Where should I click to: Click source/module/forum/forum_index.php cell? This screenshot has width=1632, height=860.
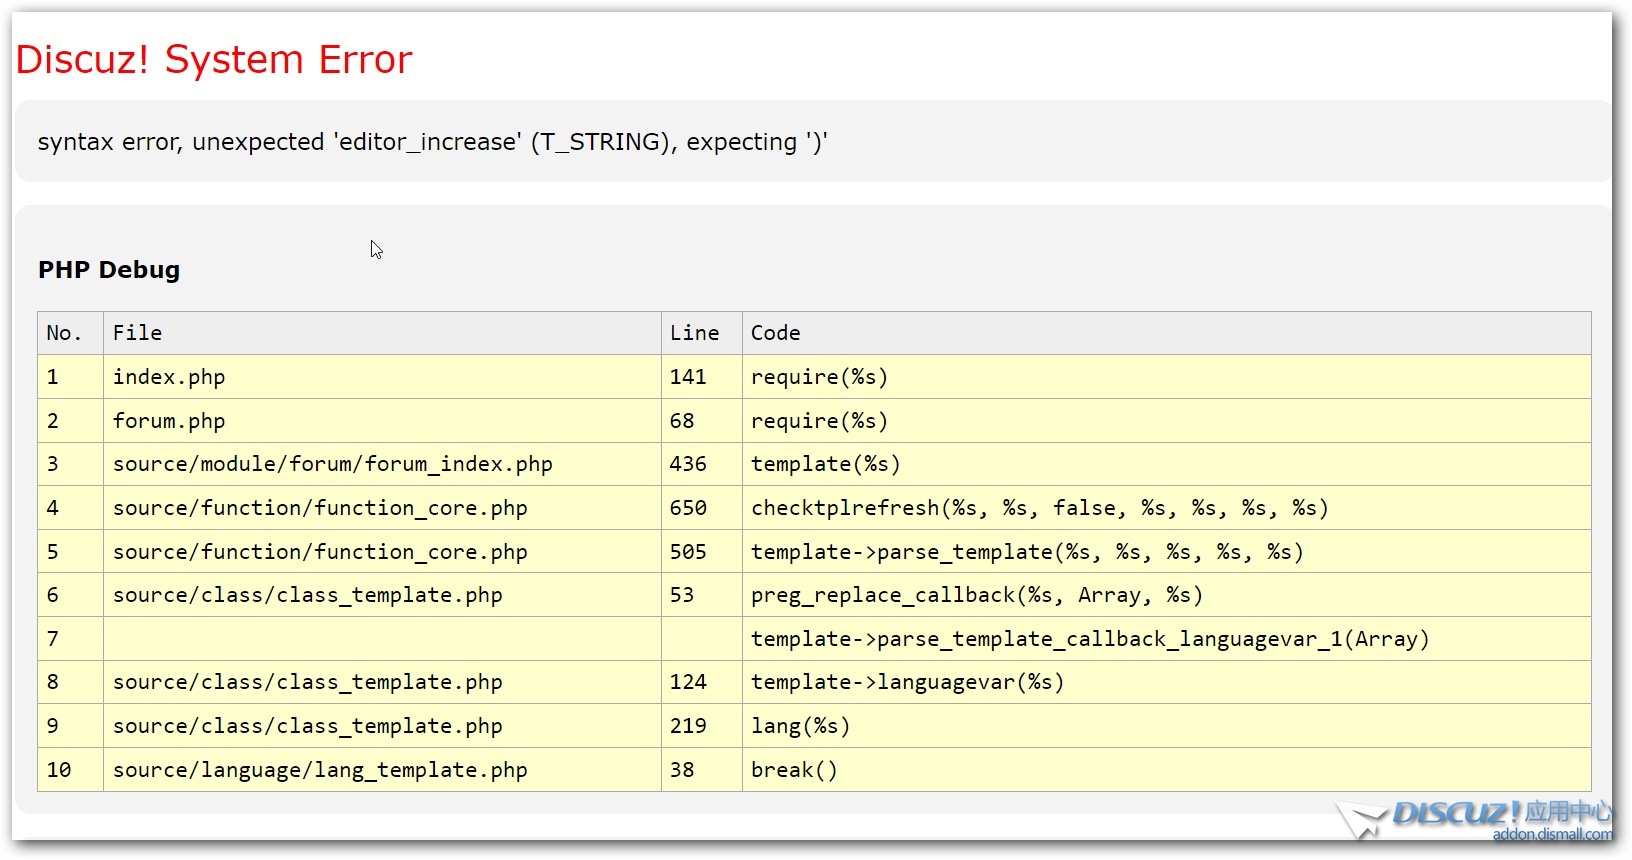(x=382, y=464)
